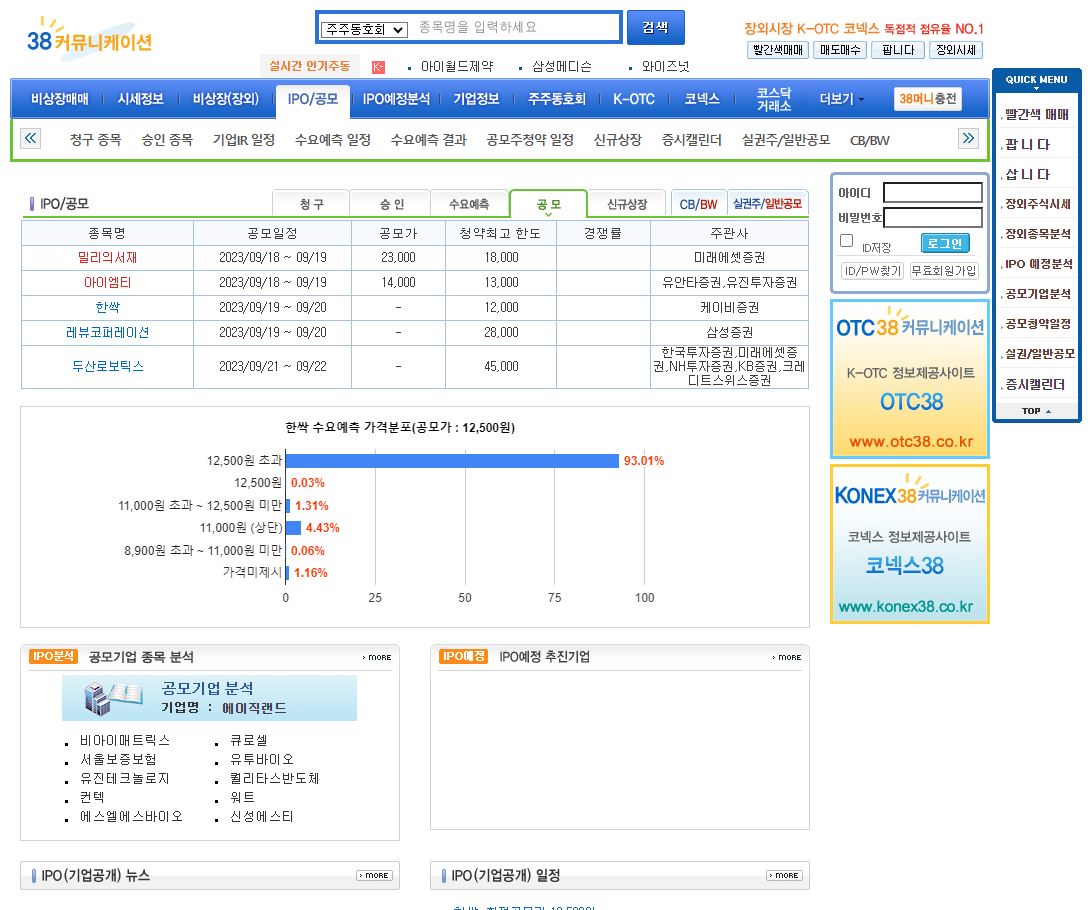The image size is (1092, 910).
Task: Open the 수요예측 결과 submenu
Action: 428,140
